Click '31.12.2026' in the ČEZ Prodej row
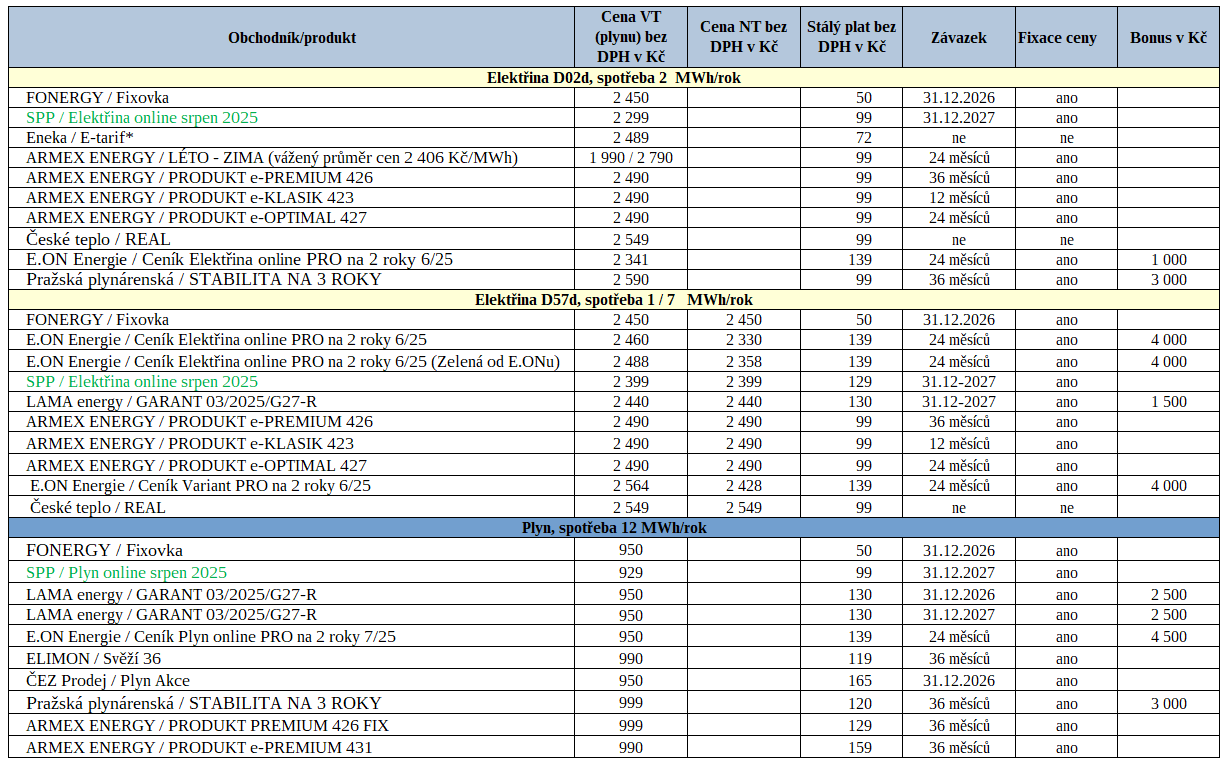1225x768 pixels. (x=959, y=681)
